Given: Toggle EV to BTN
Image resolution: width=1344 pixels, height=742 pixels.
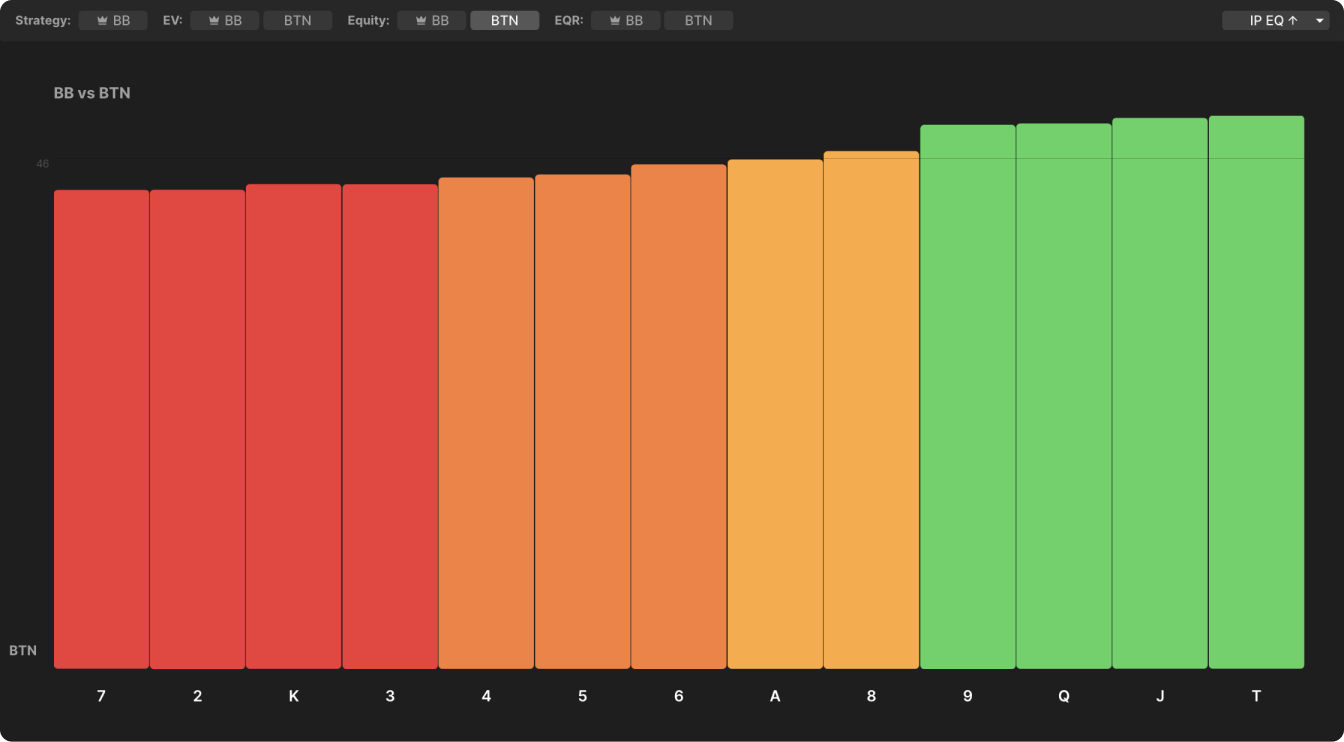Looking at the screenshot, I should click(x=297, y=20).
